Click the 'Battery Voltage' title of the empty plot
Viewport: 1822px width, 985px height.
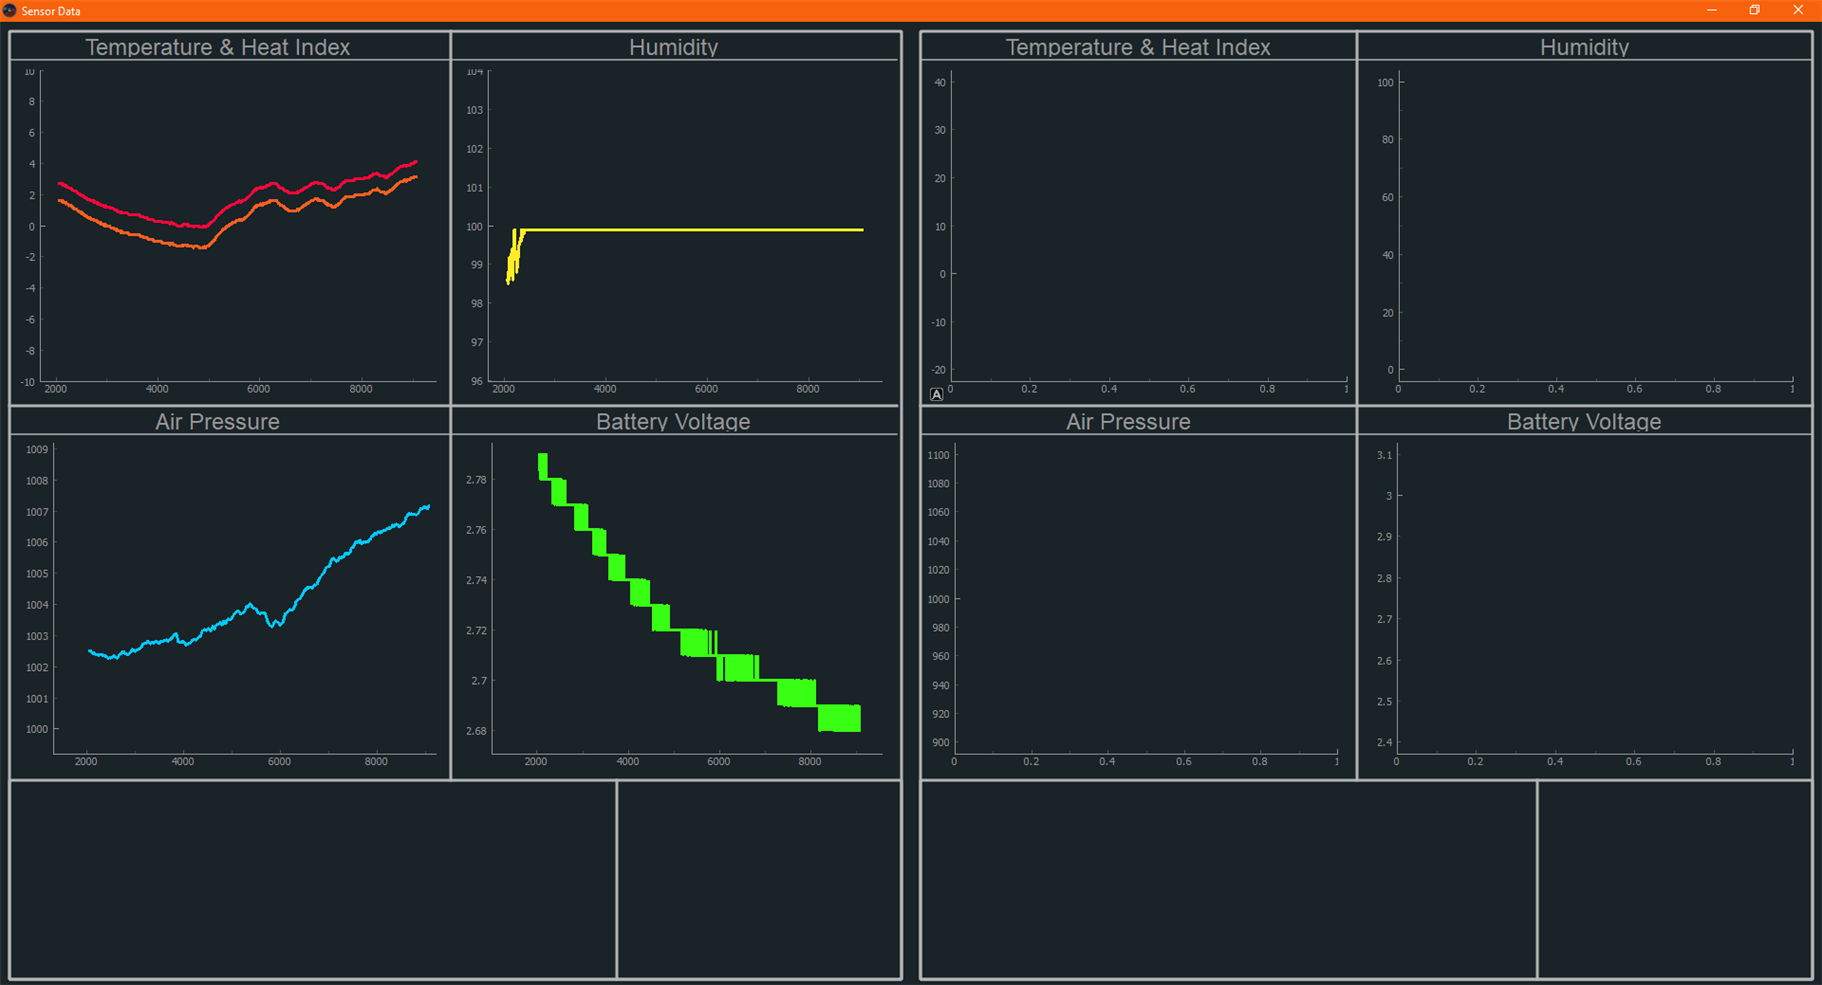(1584, 421)
